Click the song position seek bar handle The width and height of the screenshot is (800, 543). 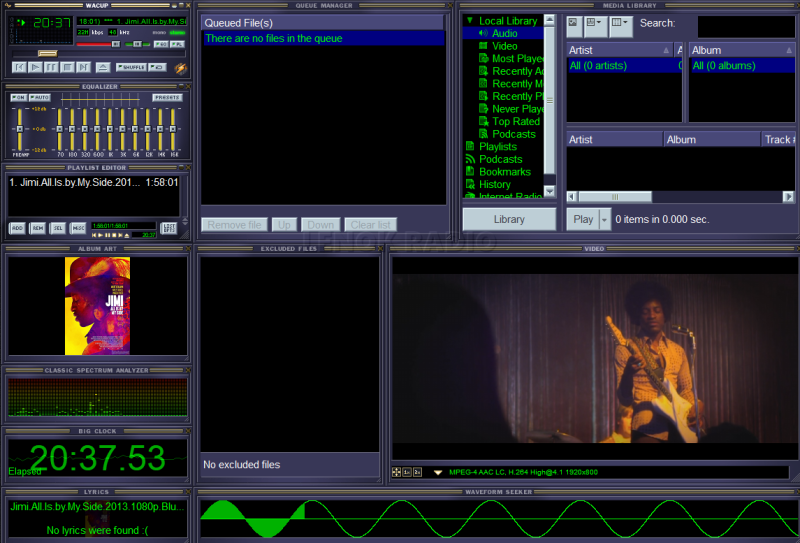click(47, 53)
